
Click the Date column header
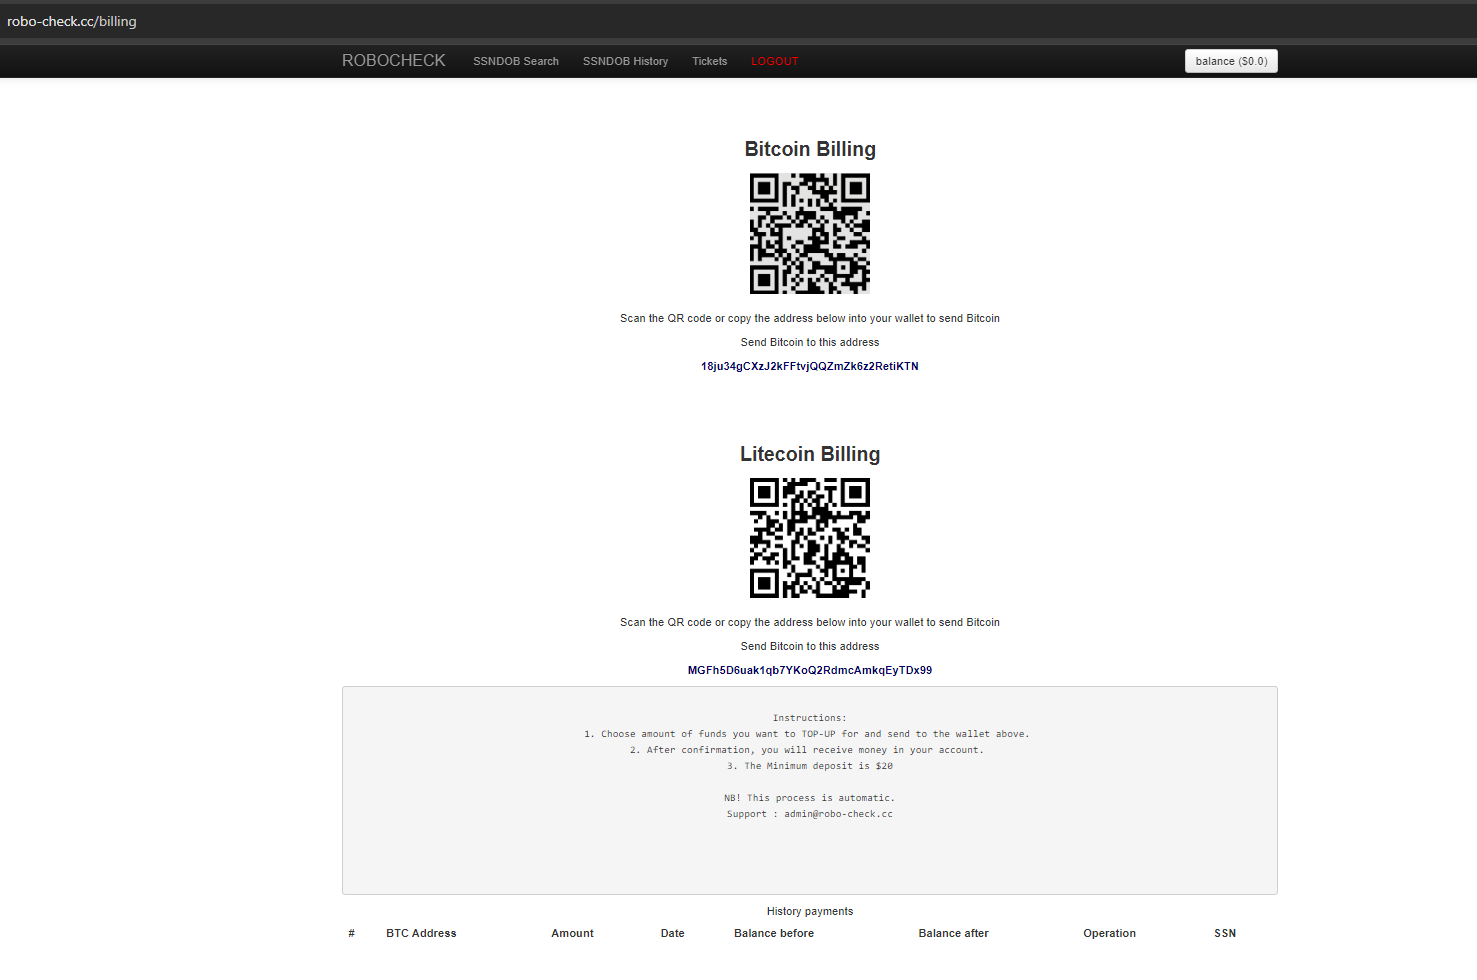coord(672,934)
